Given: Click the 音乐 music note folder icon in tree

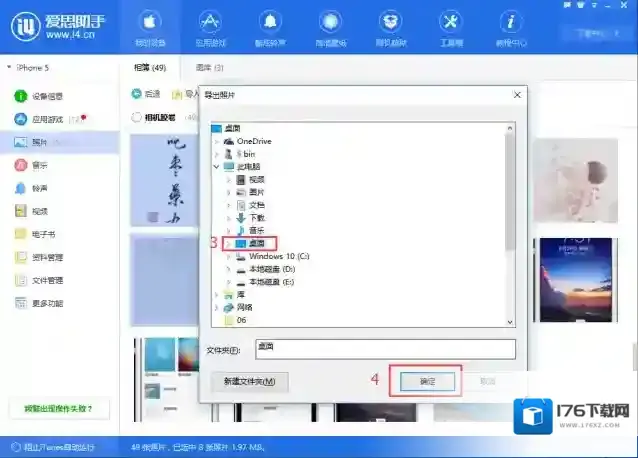Looking at the screenshot, I should tap(241, 230).
